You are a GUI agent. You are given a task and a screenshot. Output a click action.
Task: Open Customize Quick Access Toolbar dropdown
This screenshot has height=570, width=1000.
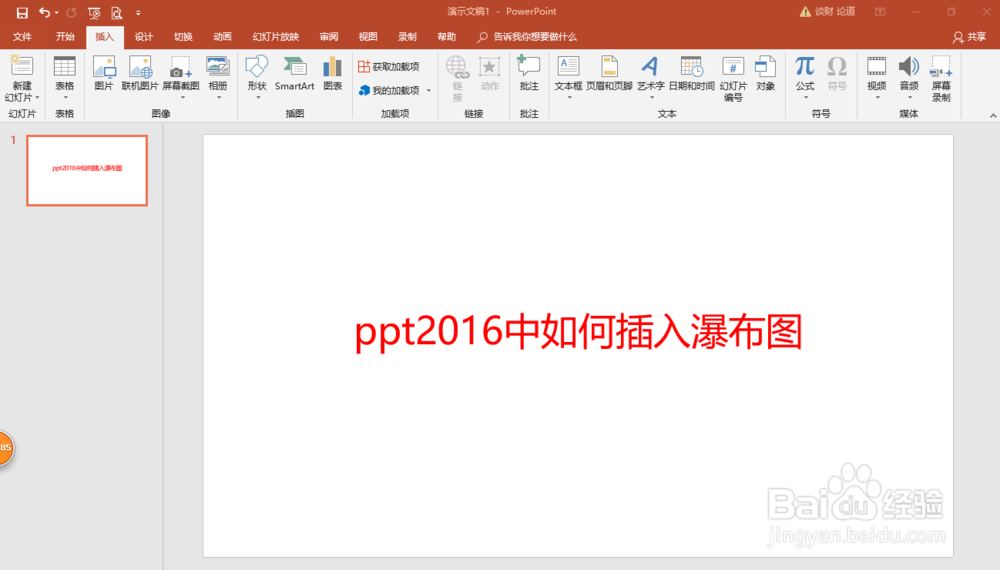coord(138,13)
